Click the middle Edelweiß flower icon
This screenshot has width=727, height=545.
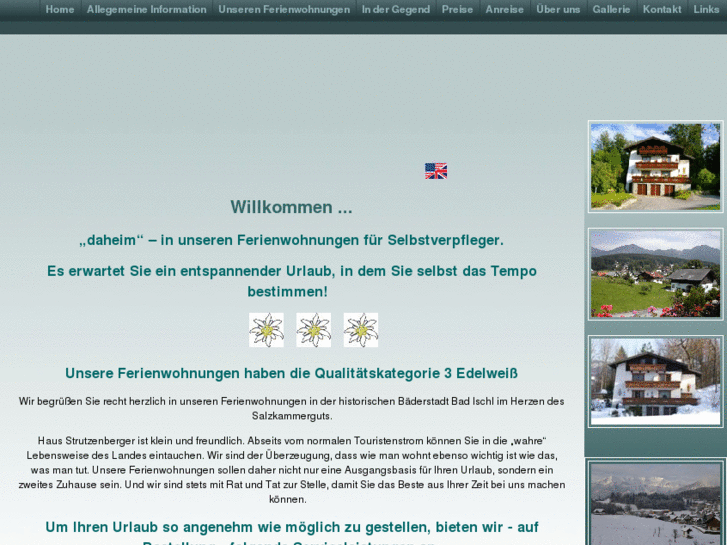(313, 330)
